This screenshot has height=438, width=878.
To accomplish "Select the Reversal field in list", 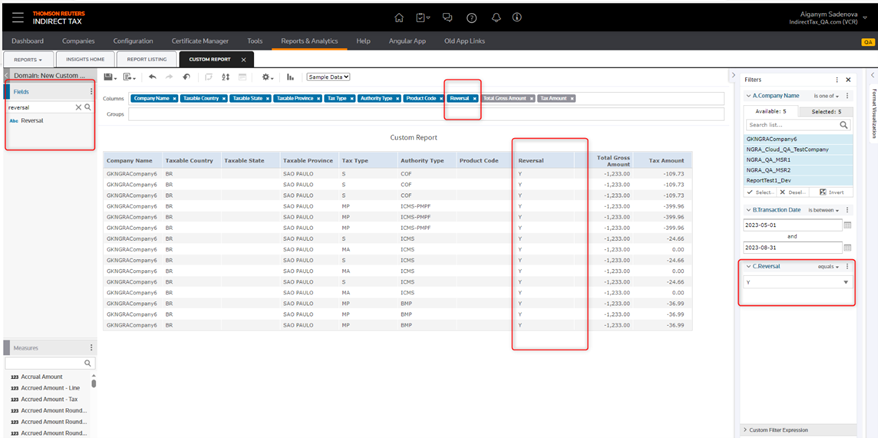I will click(x=33, y=120).
